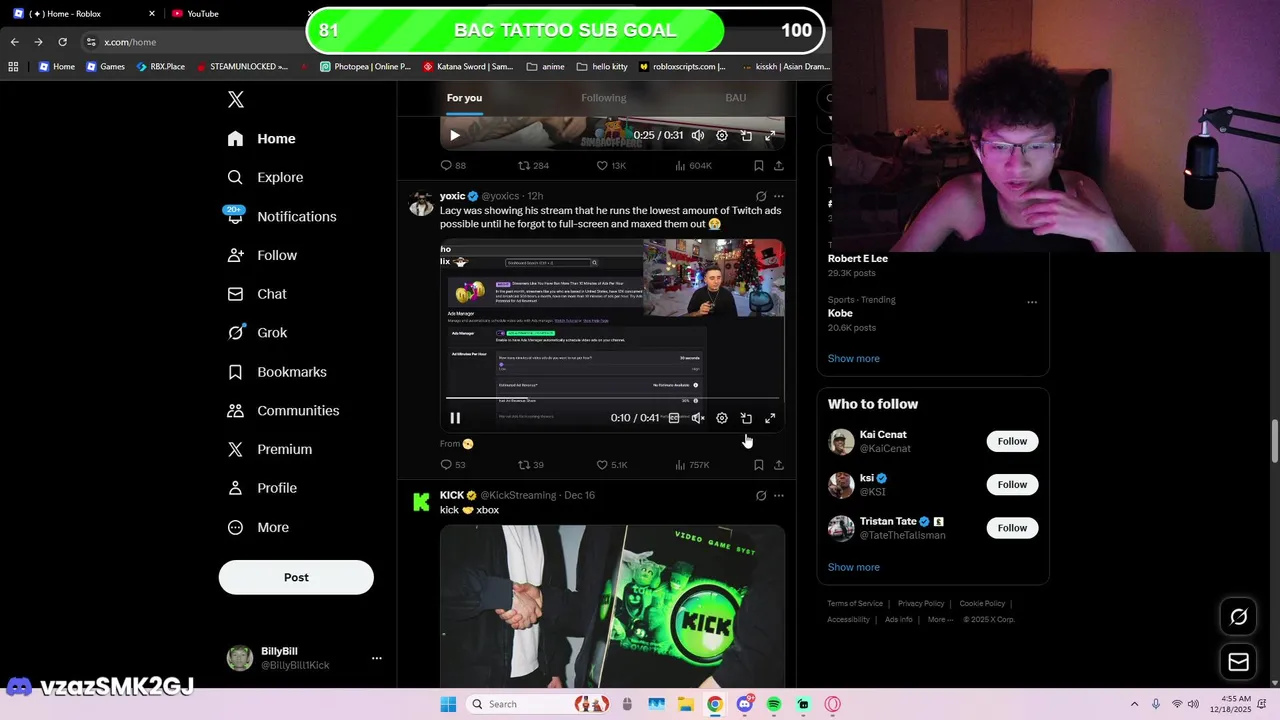Open Home in the X sidebar
Screen dimensions: 1280x720
[x=261, y=139]
